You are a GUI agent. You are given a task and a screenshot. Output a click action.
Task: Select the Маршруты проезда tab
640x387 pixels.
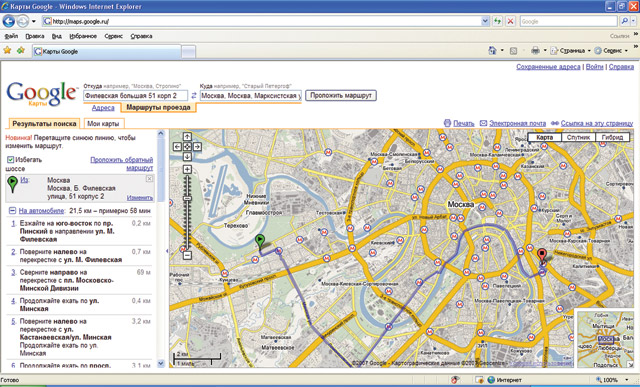pyautogui.click(x=158, y=107)
